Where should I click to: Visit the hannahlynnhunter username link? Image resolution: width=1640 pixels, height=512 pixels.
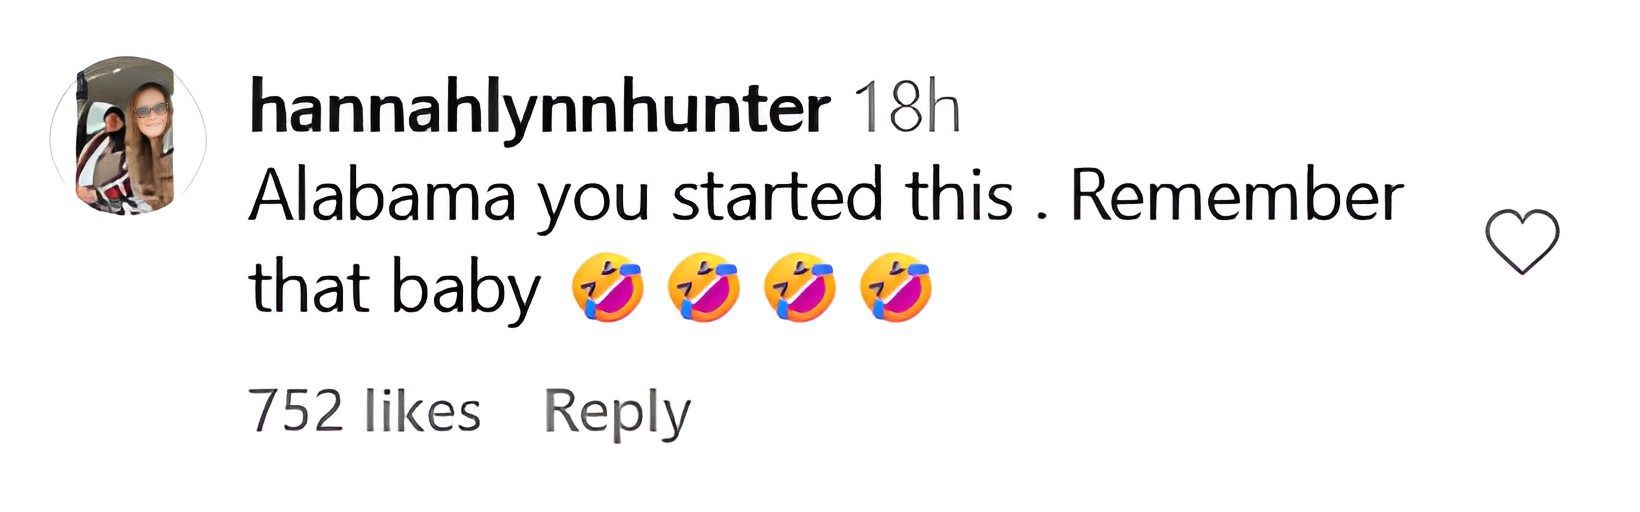click(x=539, y=109)
